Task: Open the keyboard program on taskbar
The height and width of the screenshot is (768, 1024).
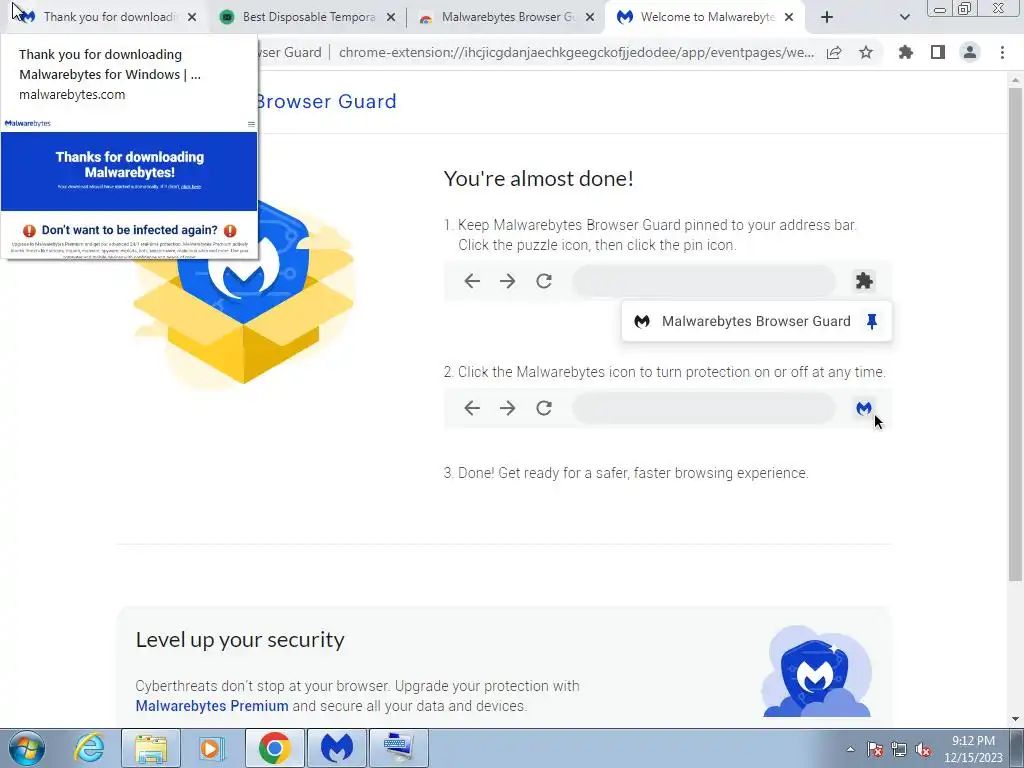Action: (398, 748)
